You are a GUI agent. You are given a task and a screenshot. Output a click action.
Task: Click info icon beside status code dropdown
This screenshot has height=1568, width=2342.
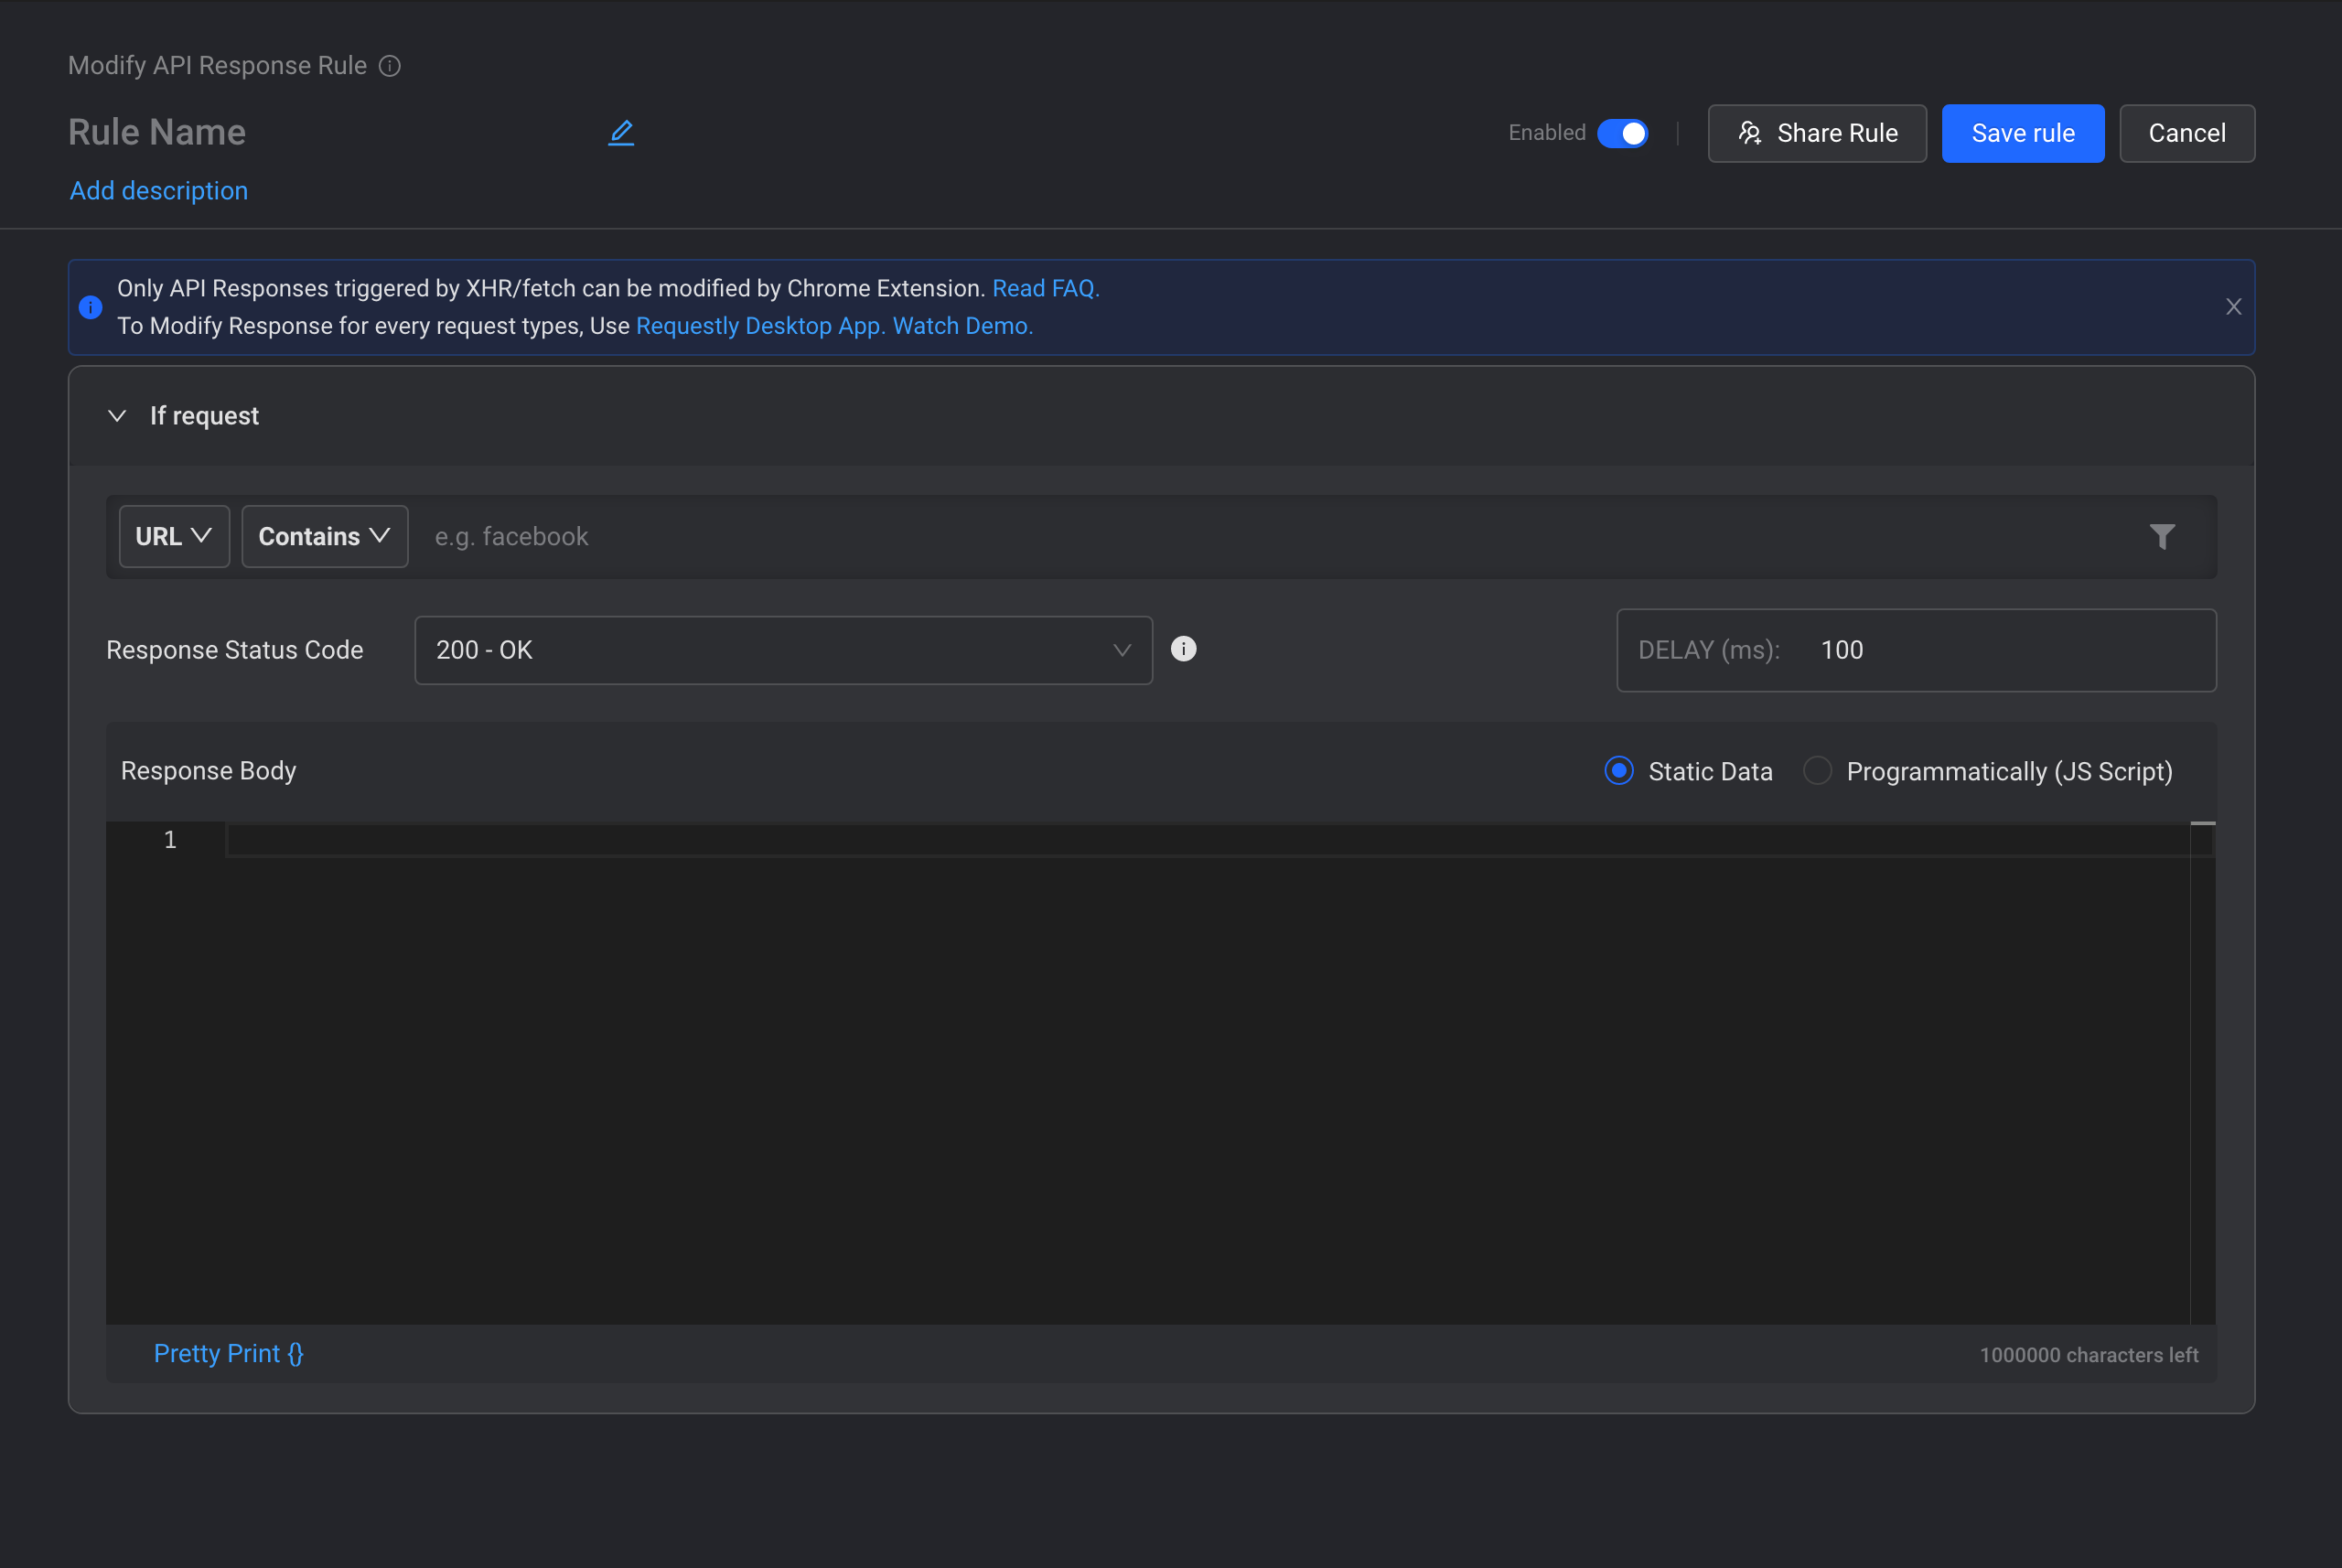(x=1183, y=649)
